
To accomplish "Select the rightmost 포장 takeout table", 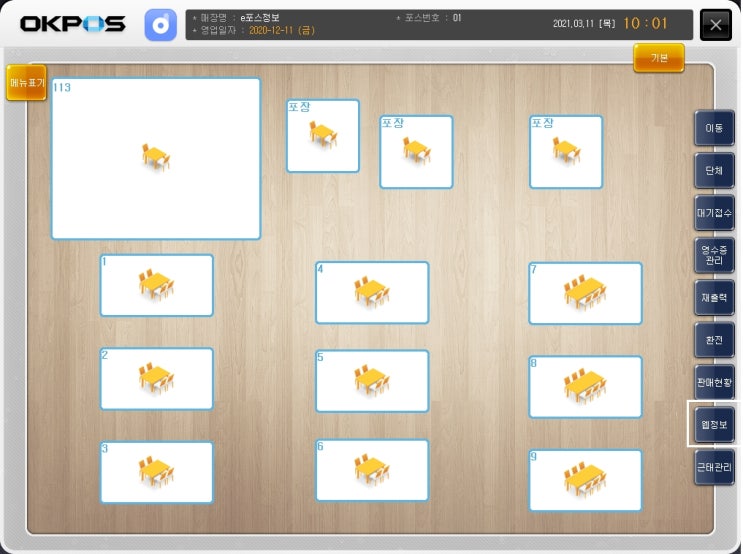I will click(x=566, y=152).
